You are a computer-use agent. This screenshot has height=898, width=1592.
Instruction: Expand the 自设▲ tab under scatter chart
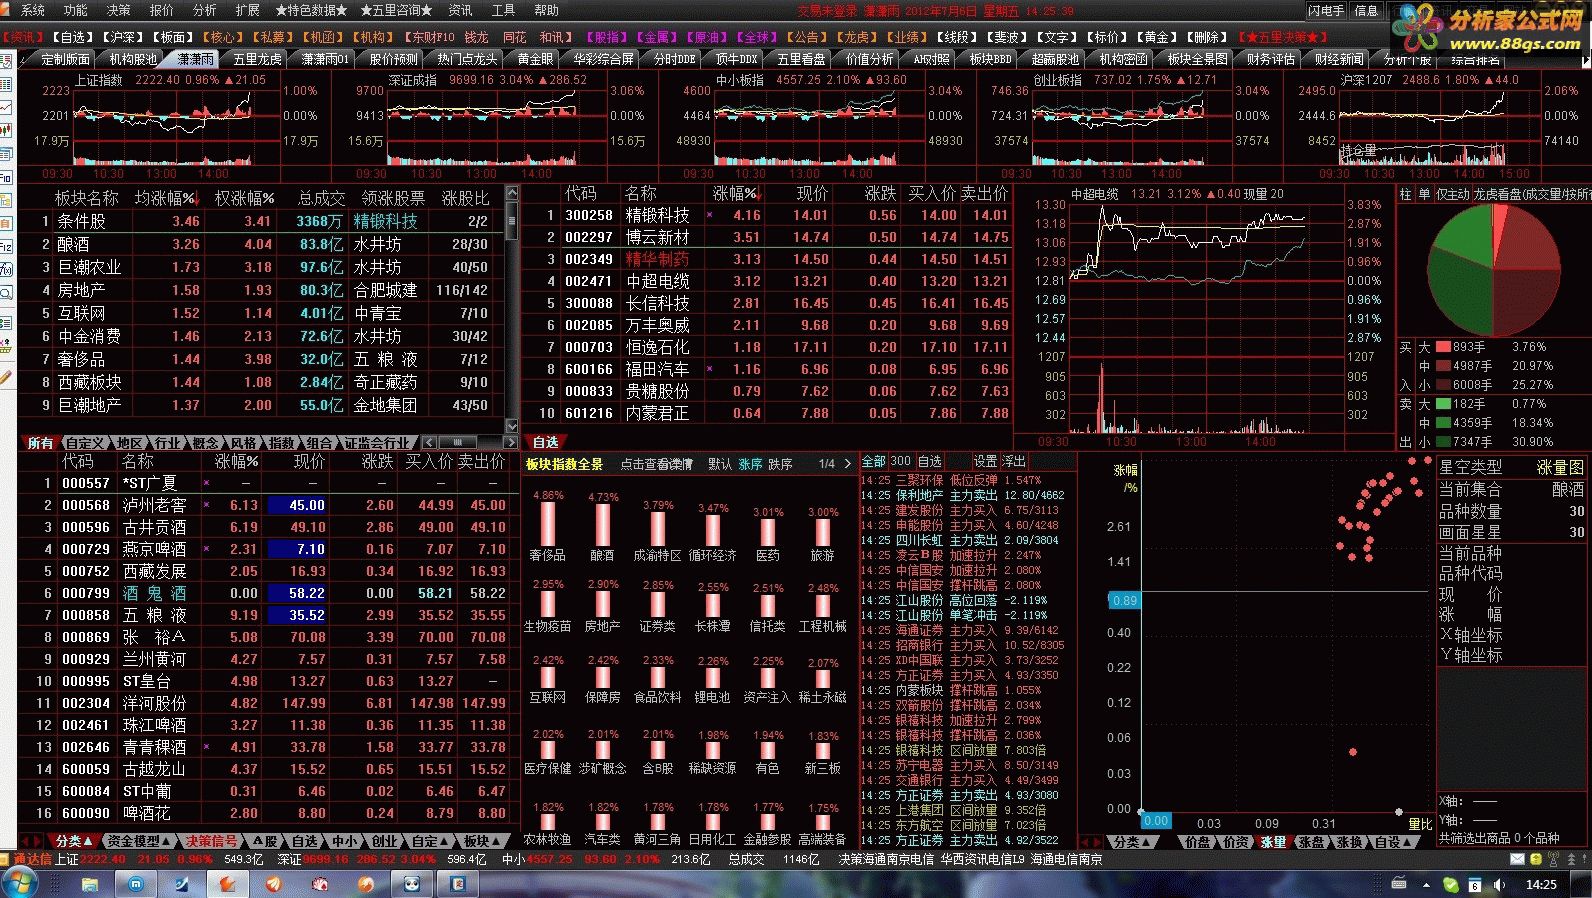pos(1395,842)
